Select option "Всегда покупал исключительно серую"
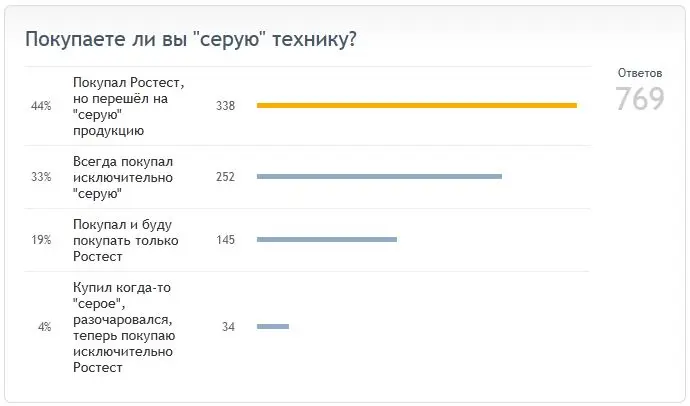 click(123, 177)
